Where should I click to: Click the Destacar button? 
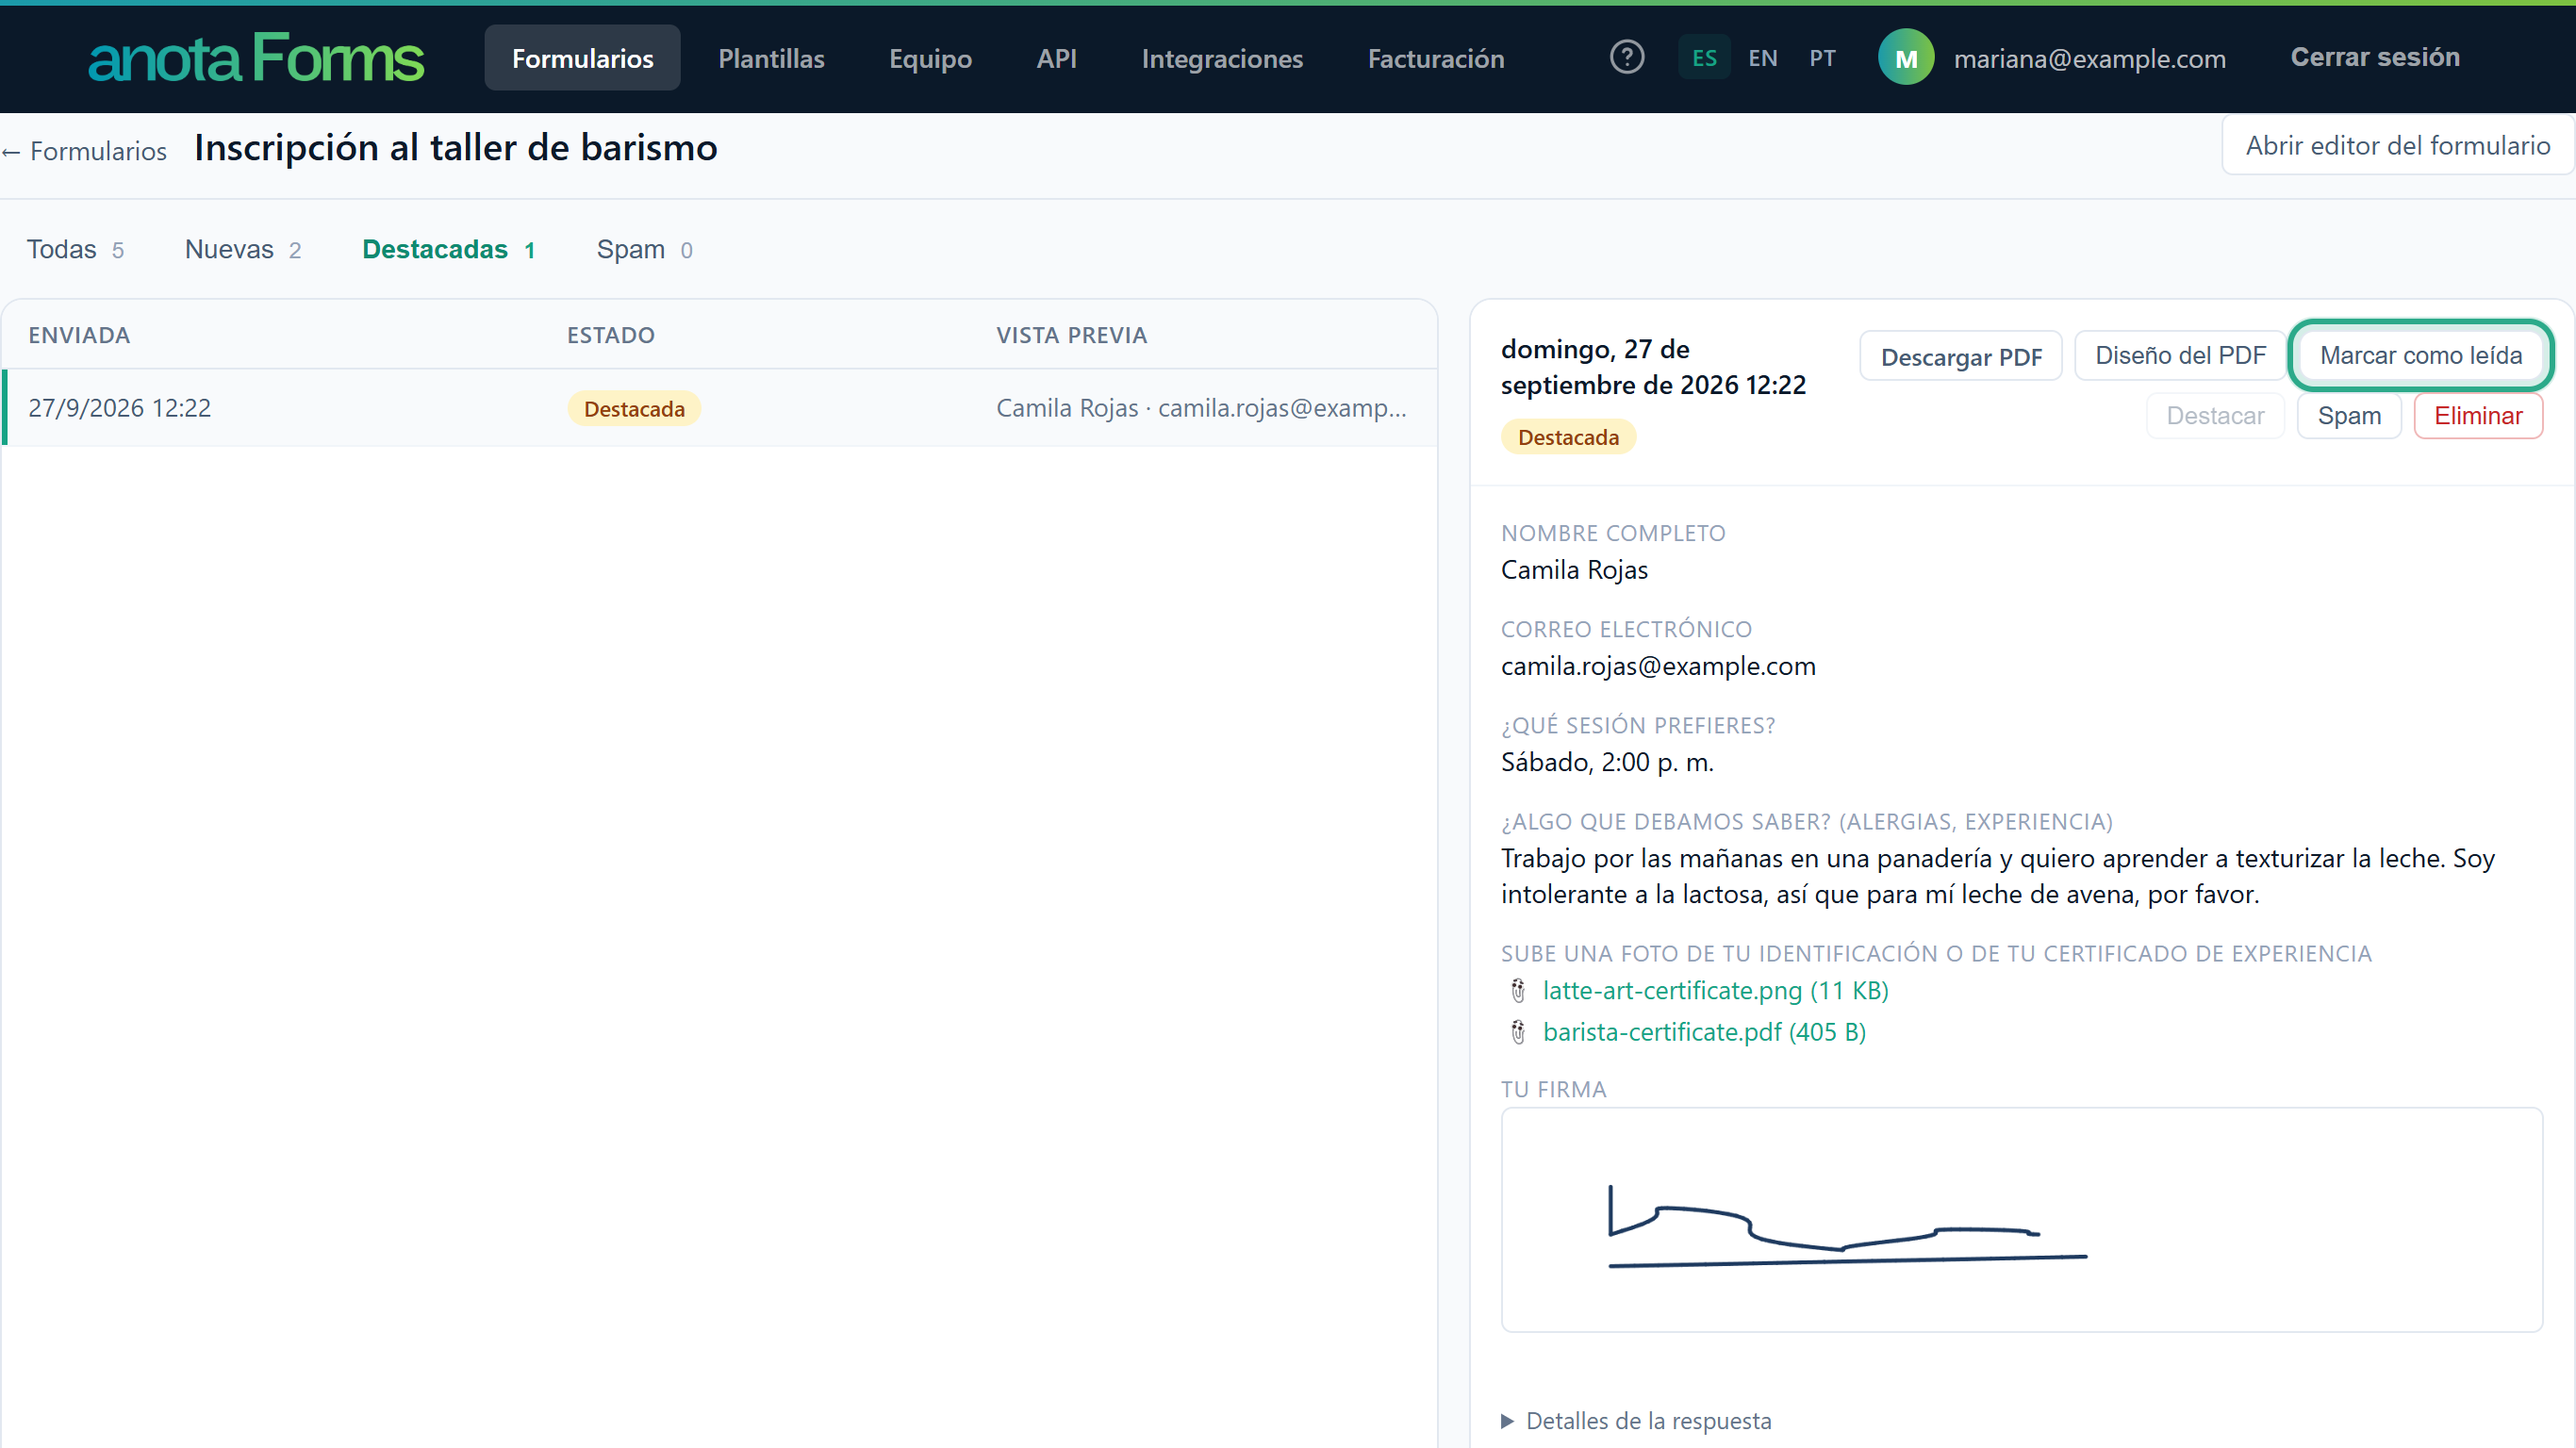click(2215, 415)
